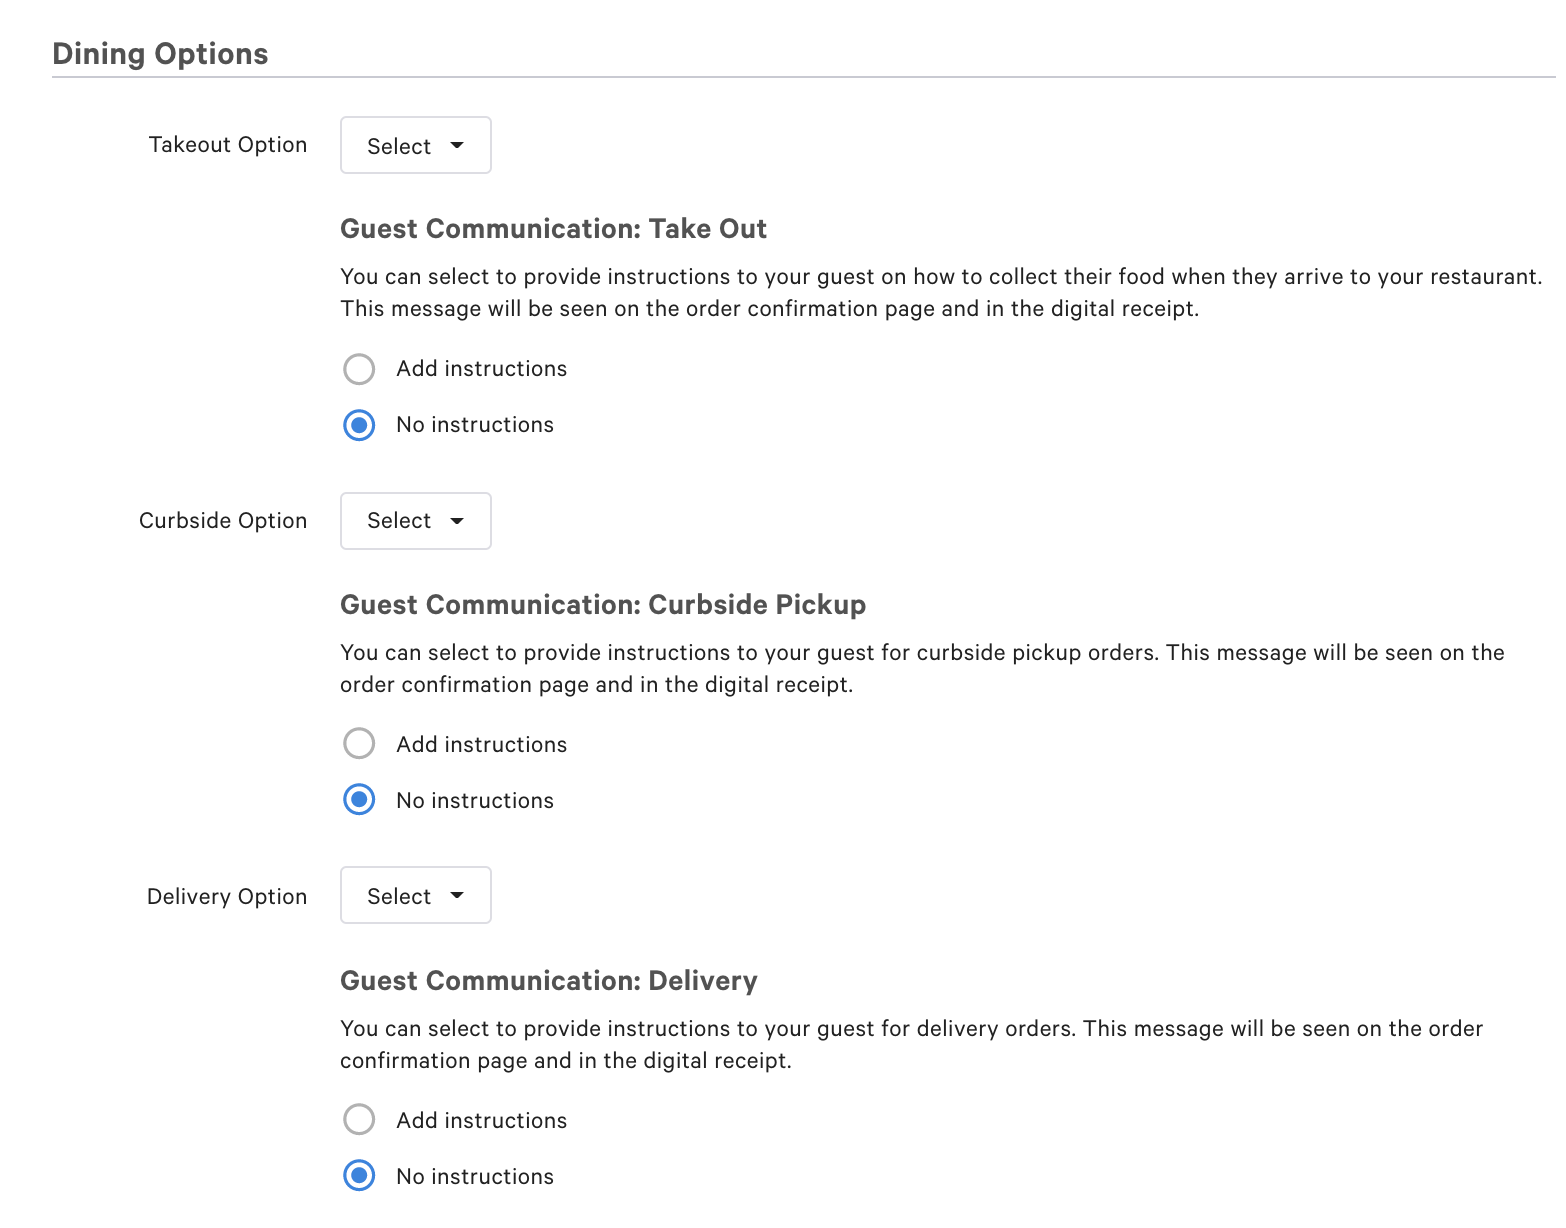Viewport: 1566px width, 1228px height.
Task: Select Add instructions for Delivery
Action: tap(358, 1119)
